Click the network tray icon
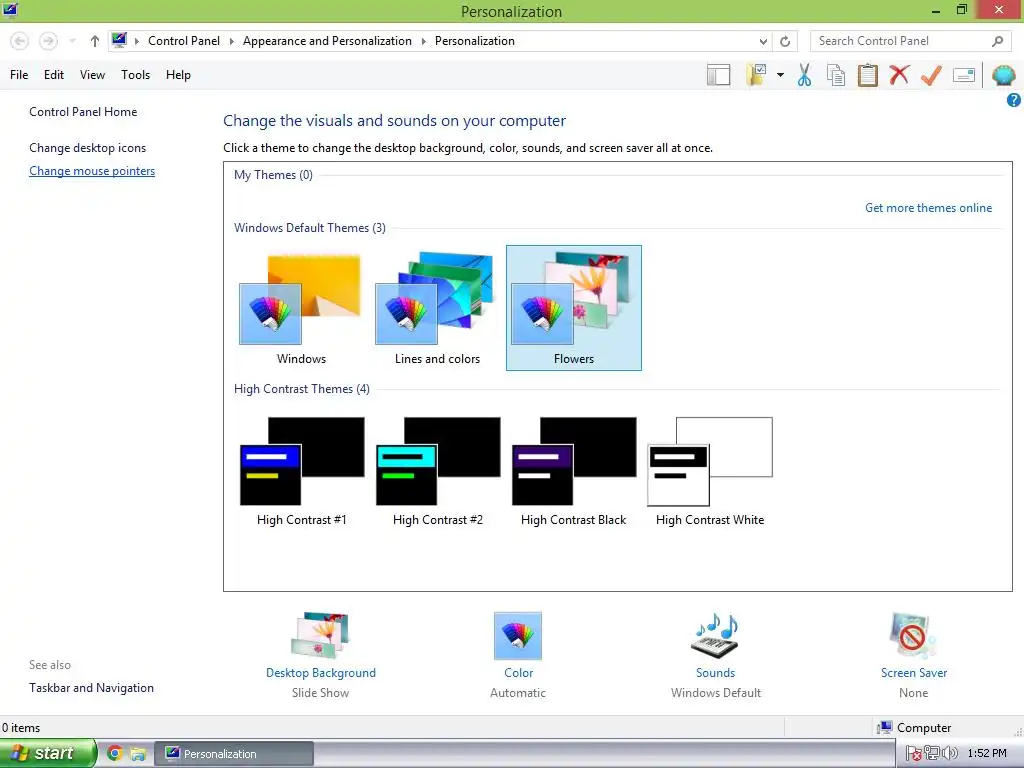1024x768 pixels. pos(932,753)
